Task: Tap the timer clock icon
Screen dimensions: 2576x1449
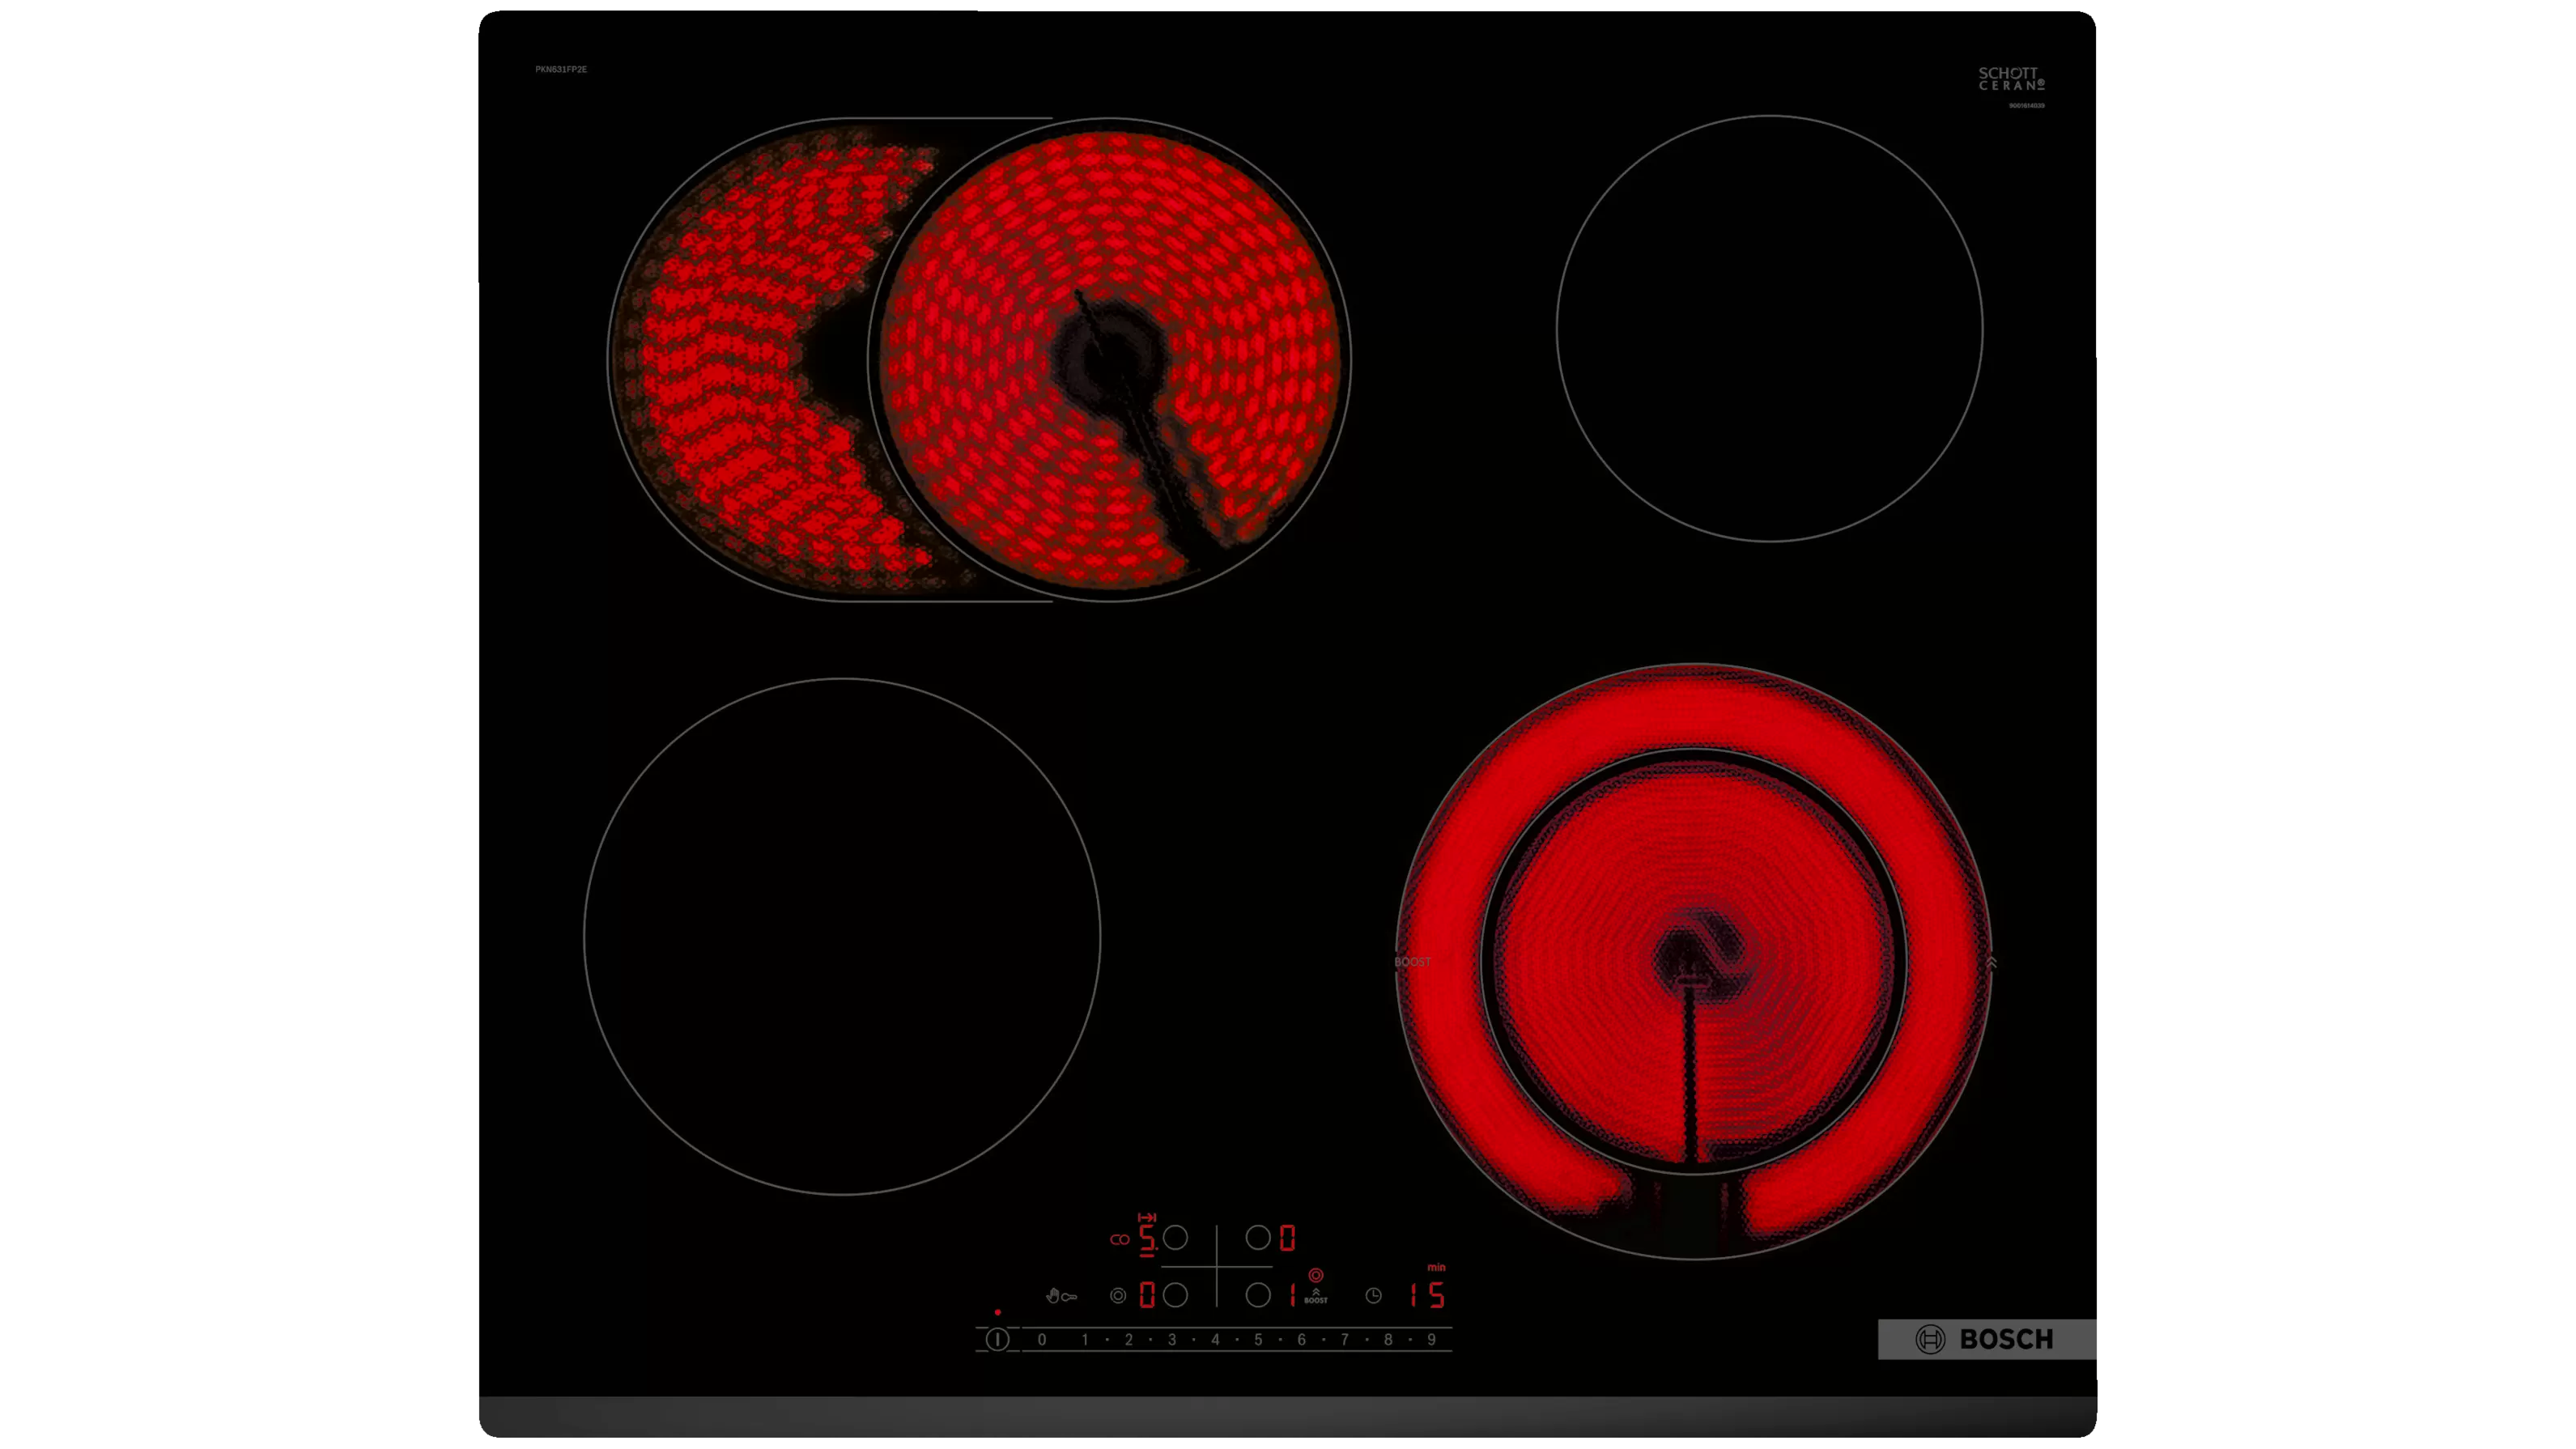Action: tap(1373, 1296)
